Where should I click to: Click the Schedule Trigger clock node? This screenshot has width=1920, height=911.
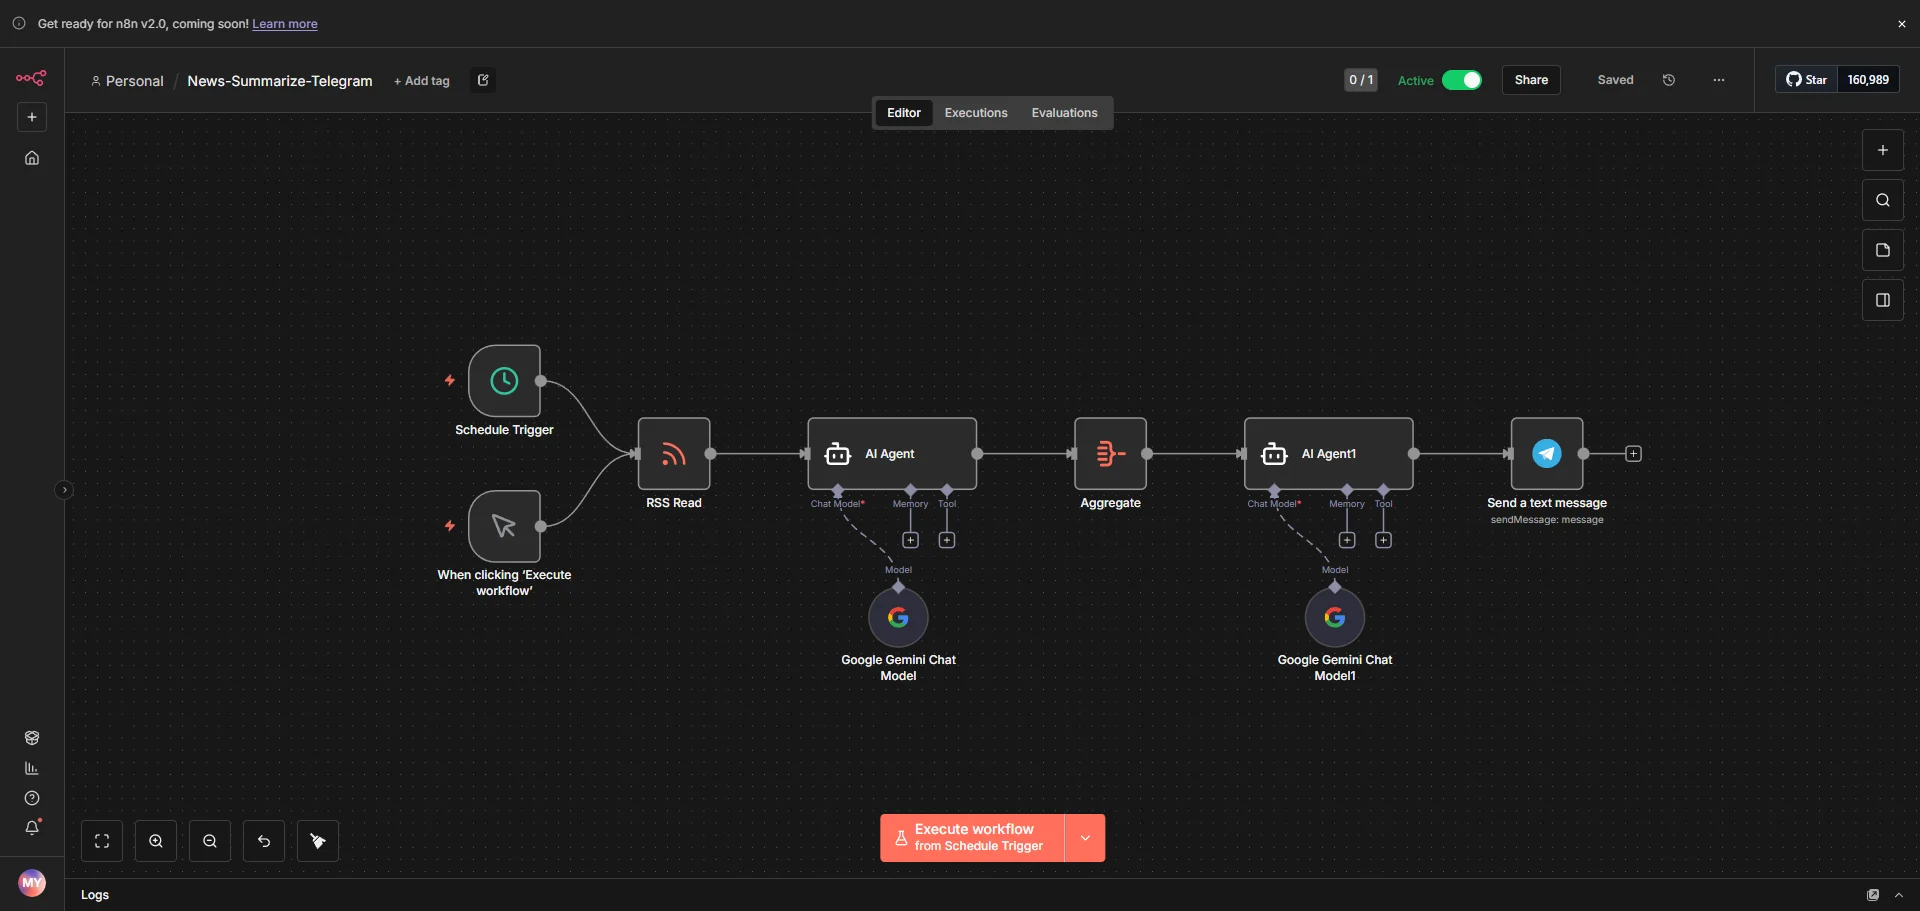504,381
